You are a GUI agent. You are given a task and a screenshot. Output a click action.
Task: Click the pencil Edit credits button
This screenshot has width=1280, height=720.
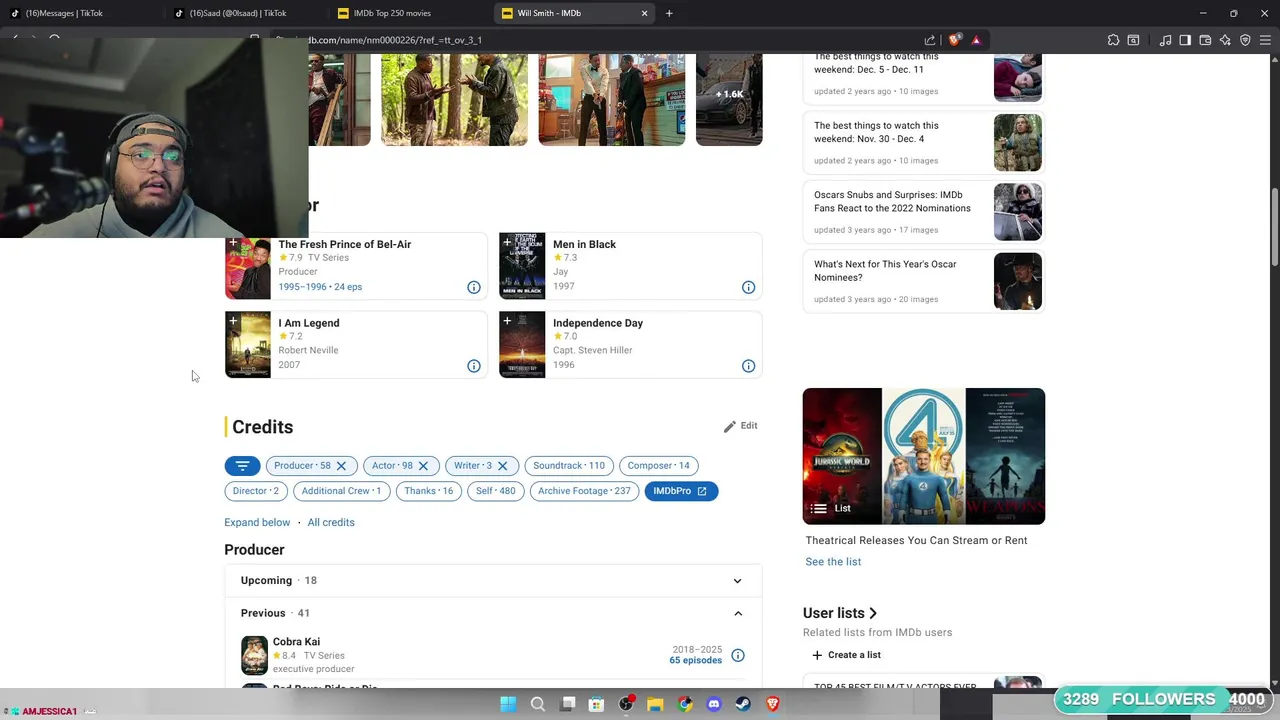[x=741, y=426]
